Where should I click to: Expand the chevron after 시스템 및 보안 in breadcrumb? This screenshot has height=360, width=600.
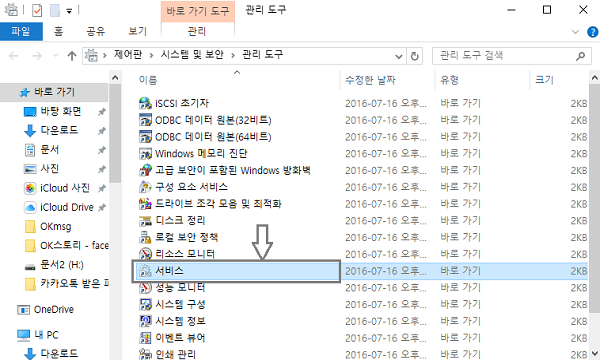point(232,55)
